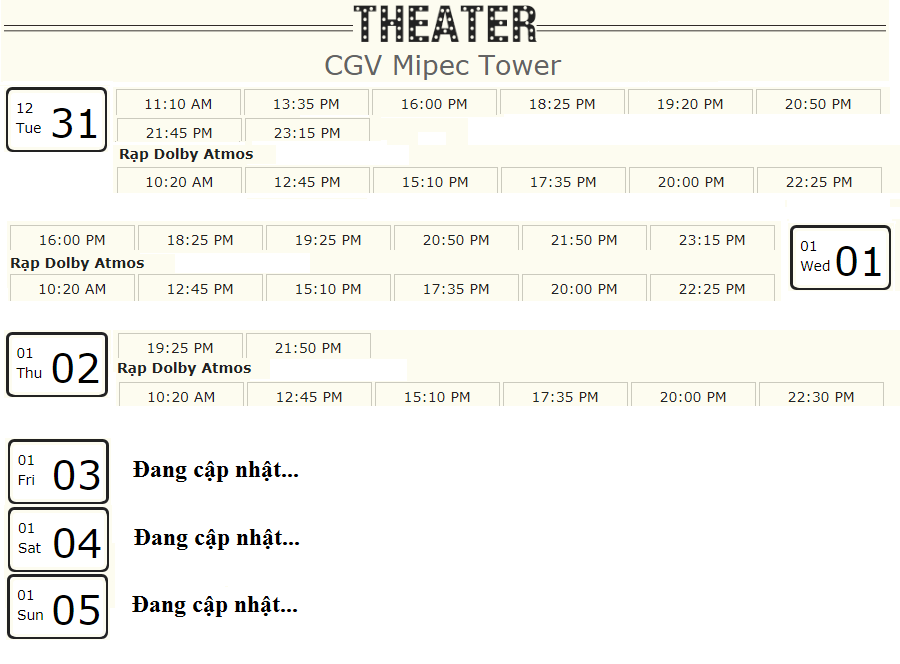Click 'Rạp Dolby Atmos' label under Wed 01
The height and width of the screenshot is (664, 900).
[x=77, y=263]
